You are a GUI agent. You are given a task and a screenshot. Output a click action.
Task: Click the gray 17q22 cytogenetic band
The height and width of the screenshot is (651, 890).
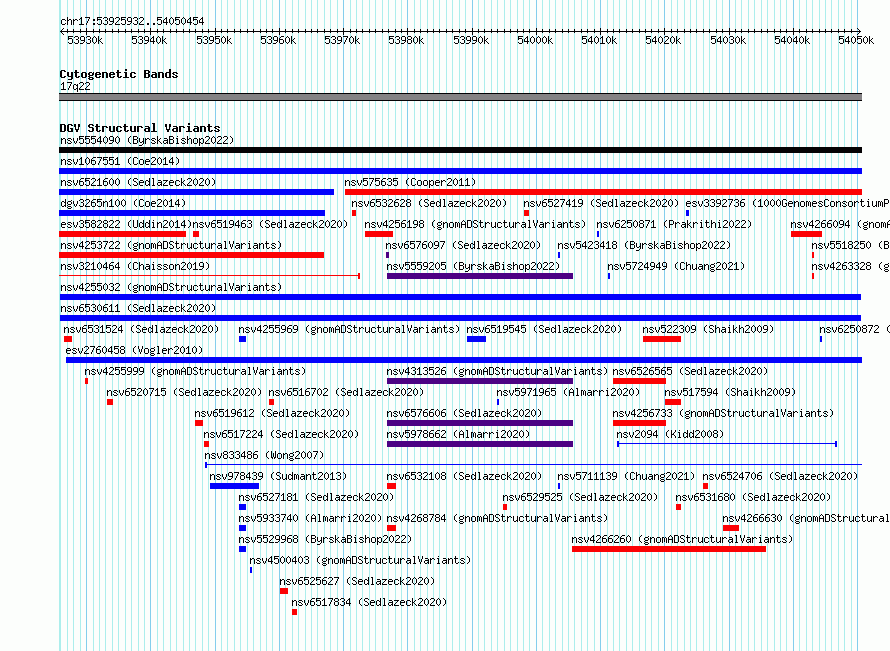pyautogui.click(x=460, y=97)
